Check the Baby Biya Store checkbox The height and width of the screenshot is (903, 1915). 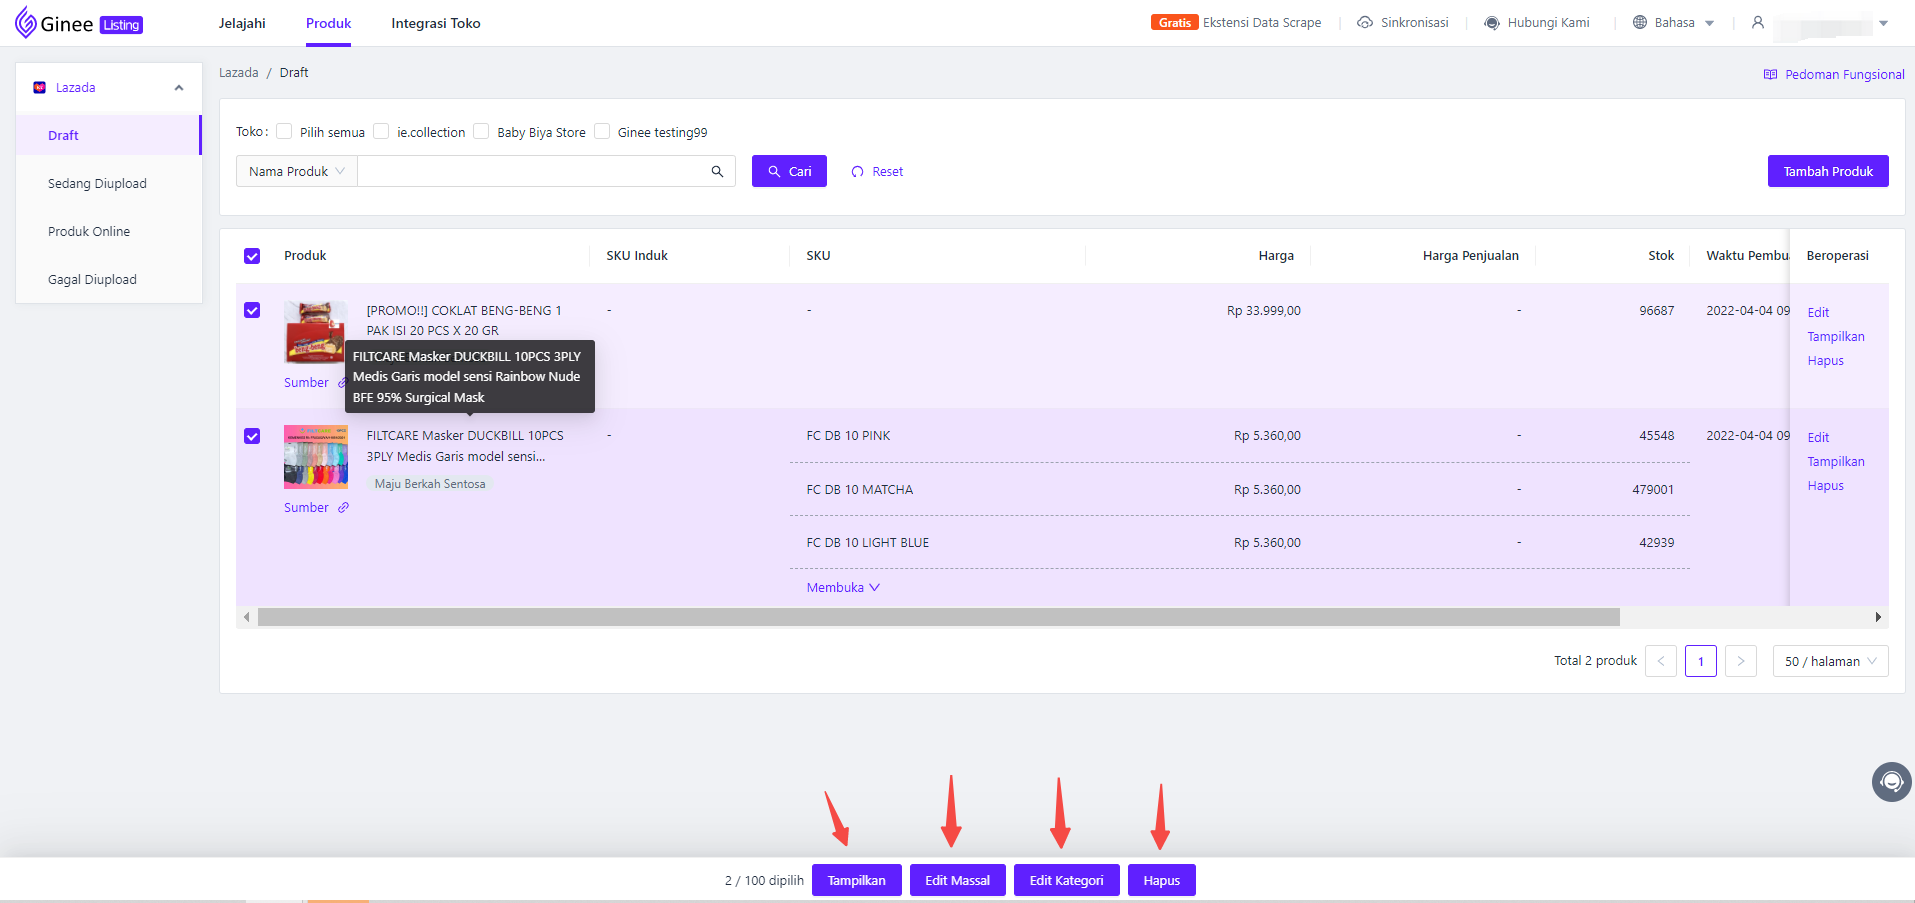(x=481, y=131)
